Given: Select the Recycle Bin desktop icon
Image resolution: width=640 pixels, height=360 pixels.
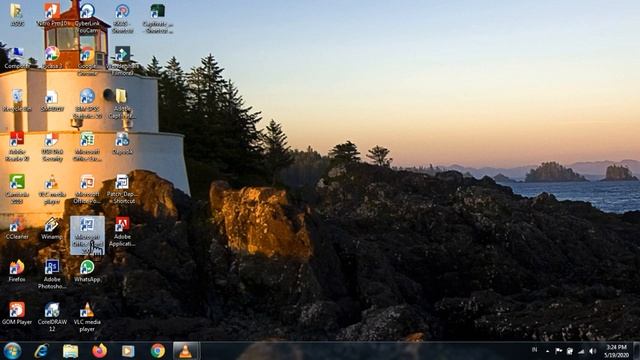Looking at the screenshot, I should pos(17,100).
